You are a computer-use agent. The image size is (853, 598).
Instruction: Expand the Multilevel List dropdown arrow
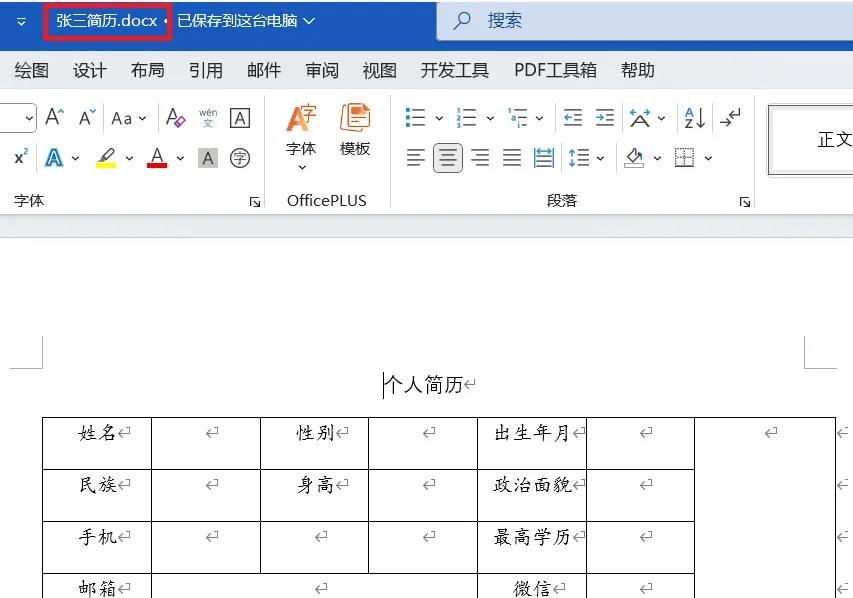pyautogui.click(x=539, y=118)
